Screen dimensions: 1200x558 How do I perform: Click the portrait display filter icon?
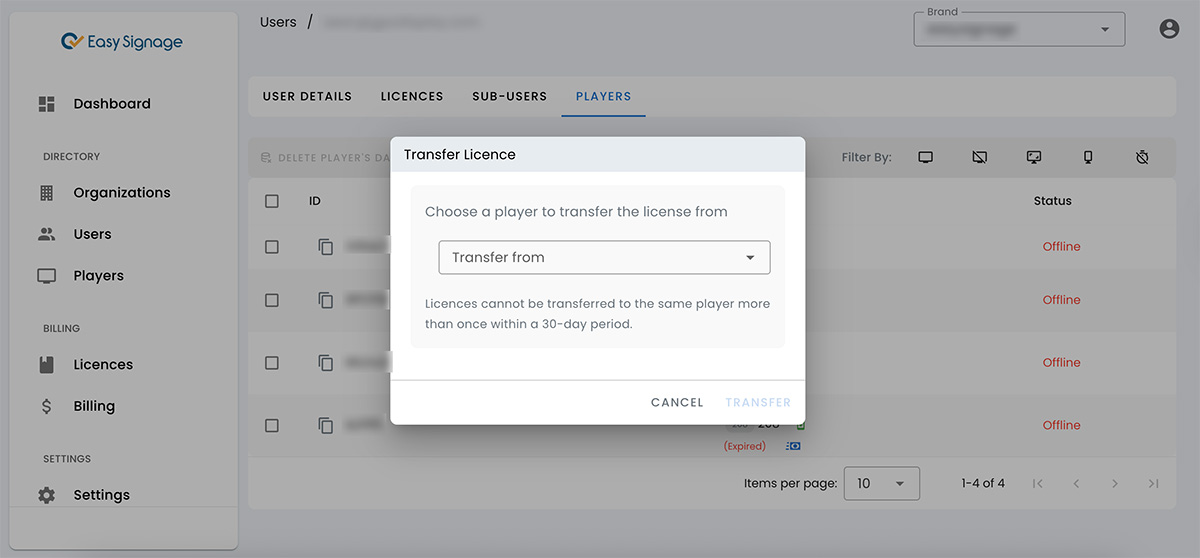(1088, 157)
